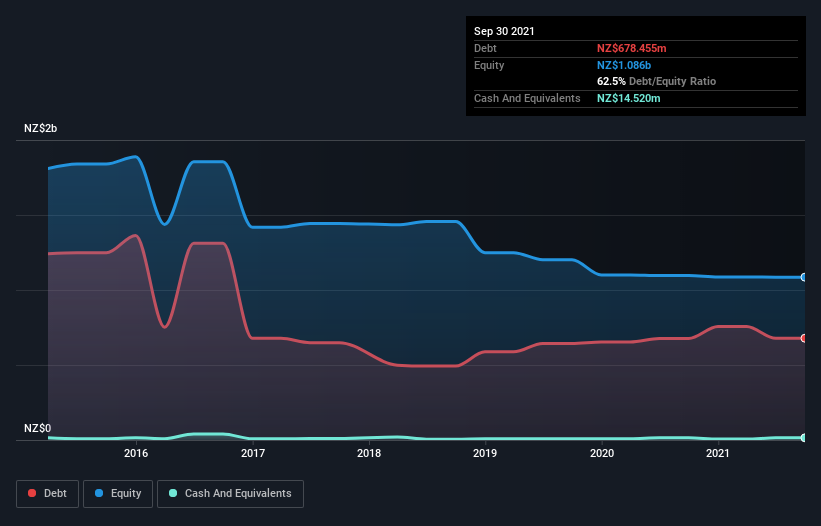Click the NZ$2b y-axis label

click(x=40, y=129)
